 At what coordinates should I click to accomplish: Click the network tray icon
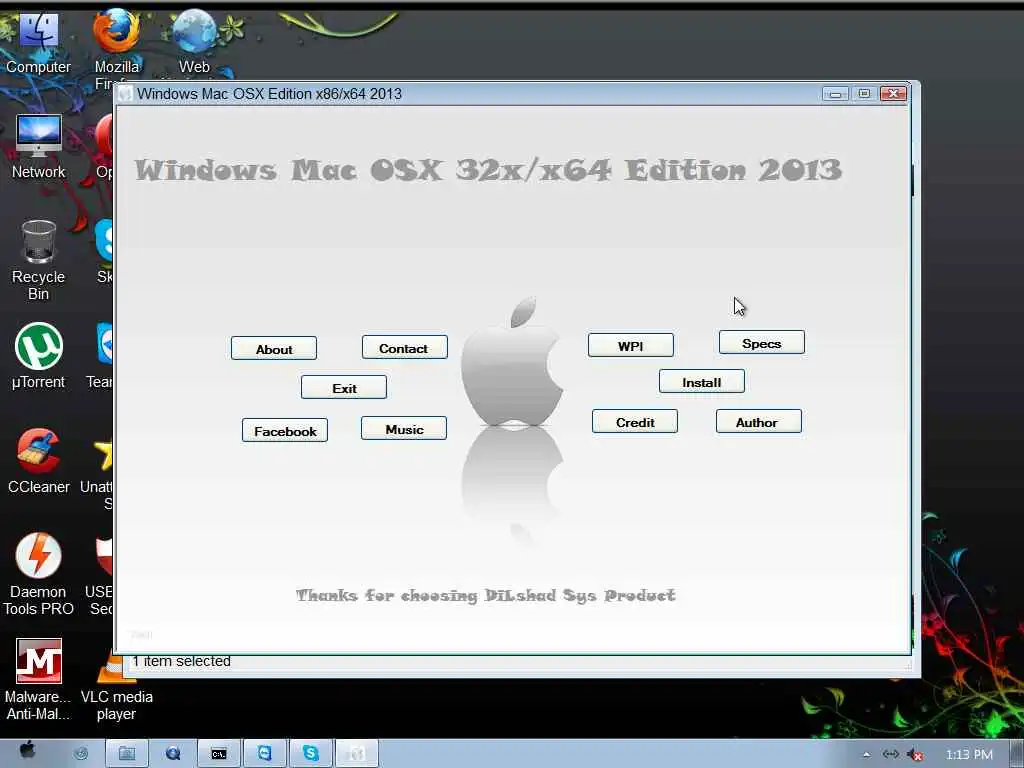[x=891, y=754]
